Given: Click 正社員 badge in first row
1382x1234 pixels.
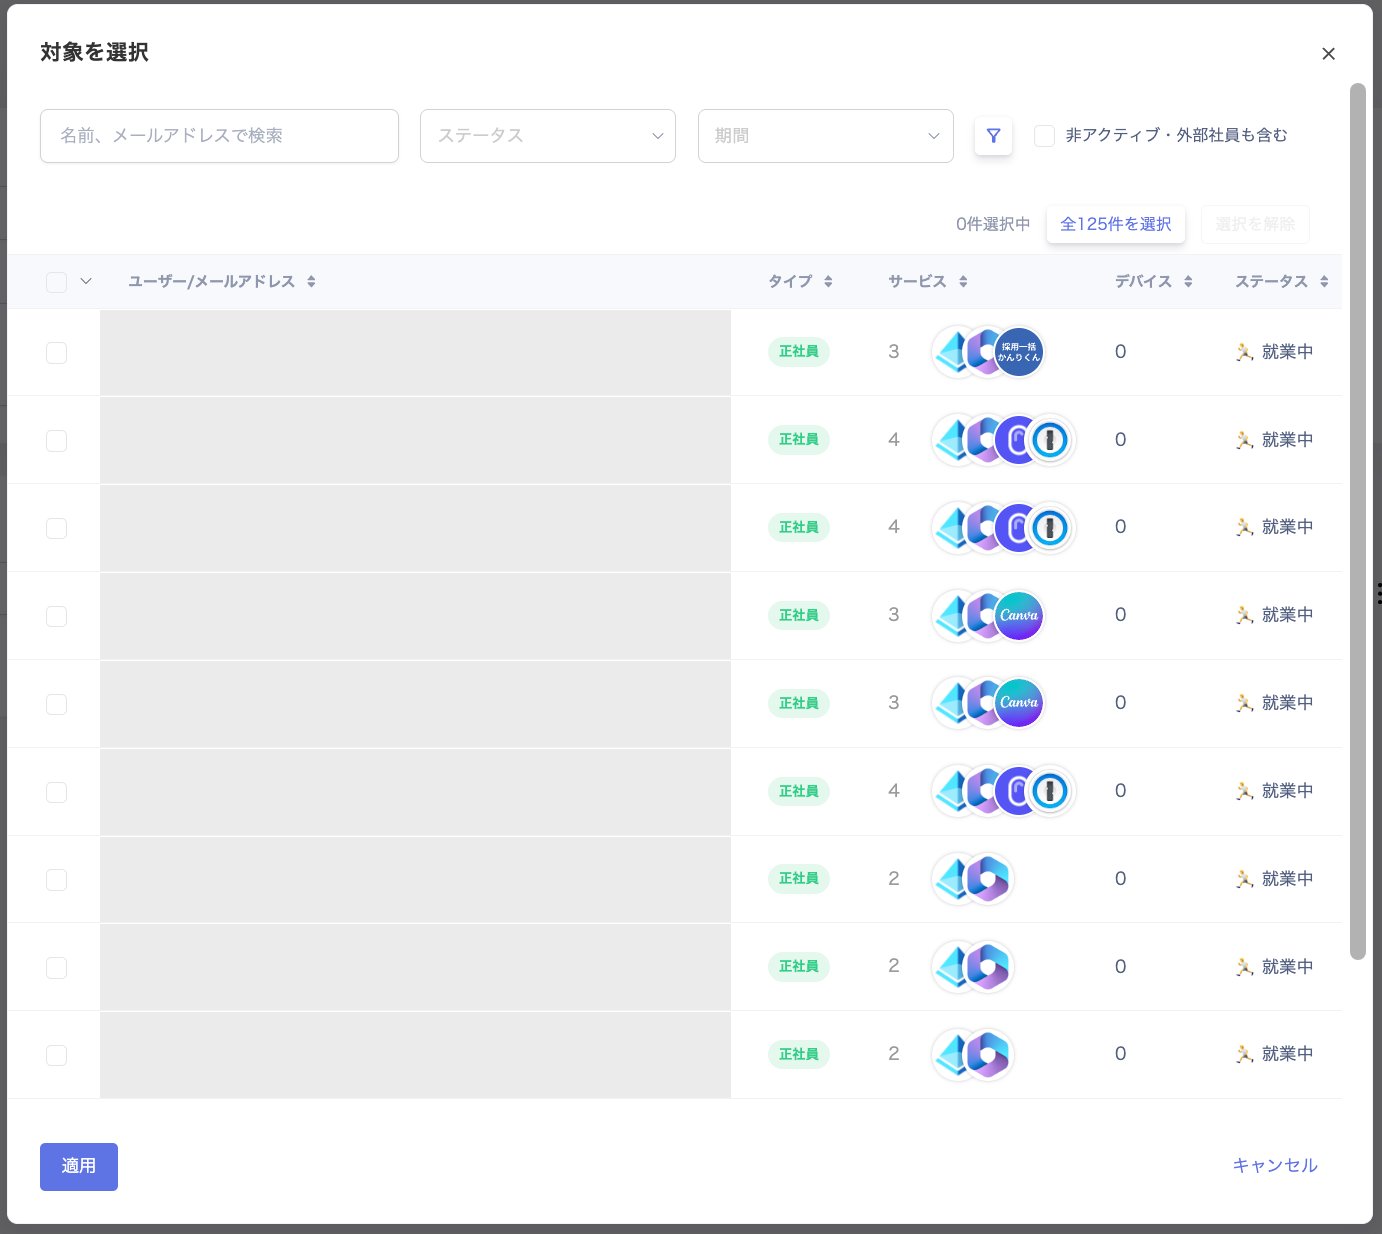Looking at the screenshot, I should [799, 352].
